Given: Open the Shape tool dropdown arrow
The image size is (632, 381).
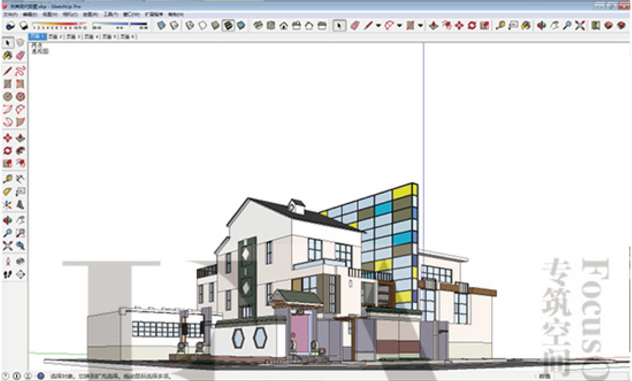Looking at the screenshot, I should pyautogui.click(x=420, y=26).
